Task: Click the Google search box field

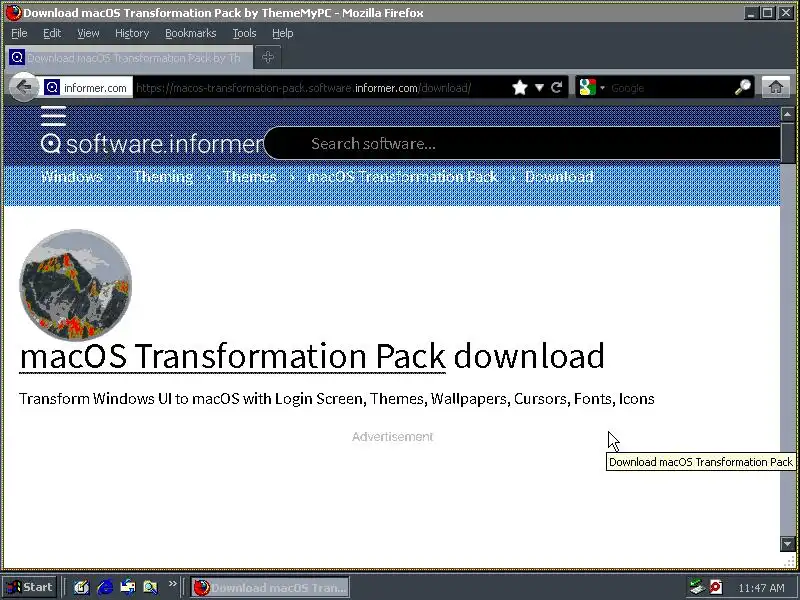Action: (669, 88)
